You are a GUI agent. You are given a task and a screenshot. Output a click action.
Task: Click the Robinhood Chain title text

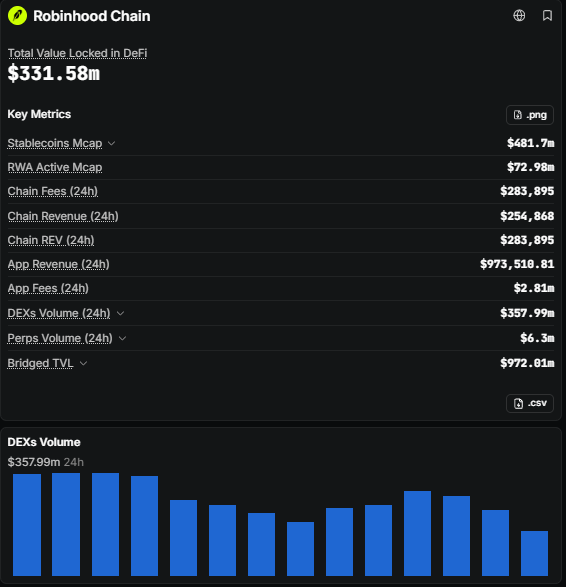coord(92,16)
